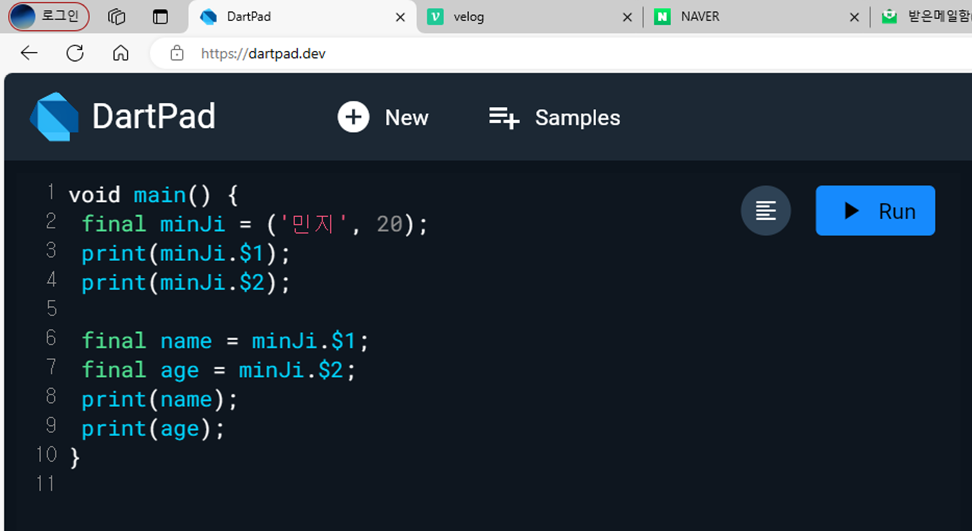Viewport: 972px width, 531px height.
Task: Click the DartPad logo icon
Action: point(55,116)
